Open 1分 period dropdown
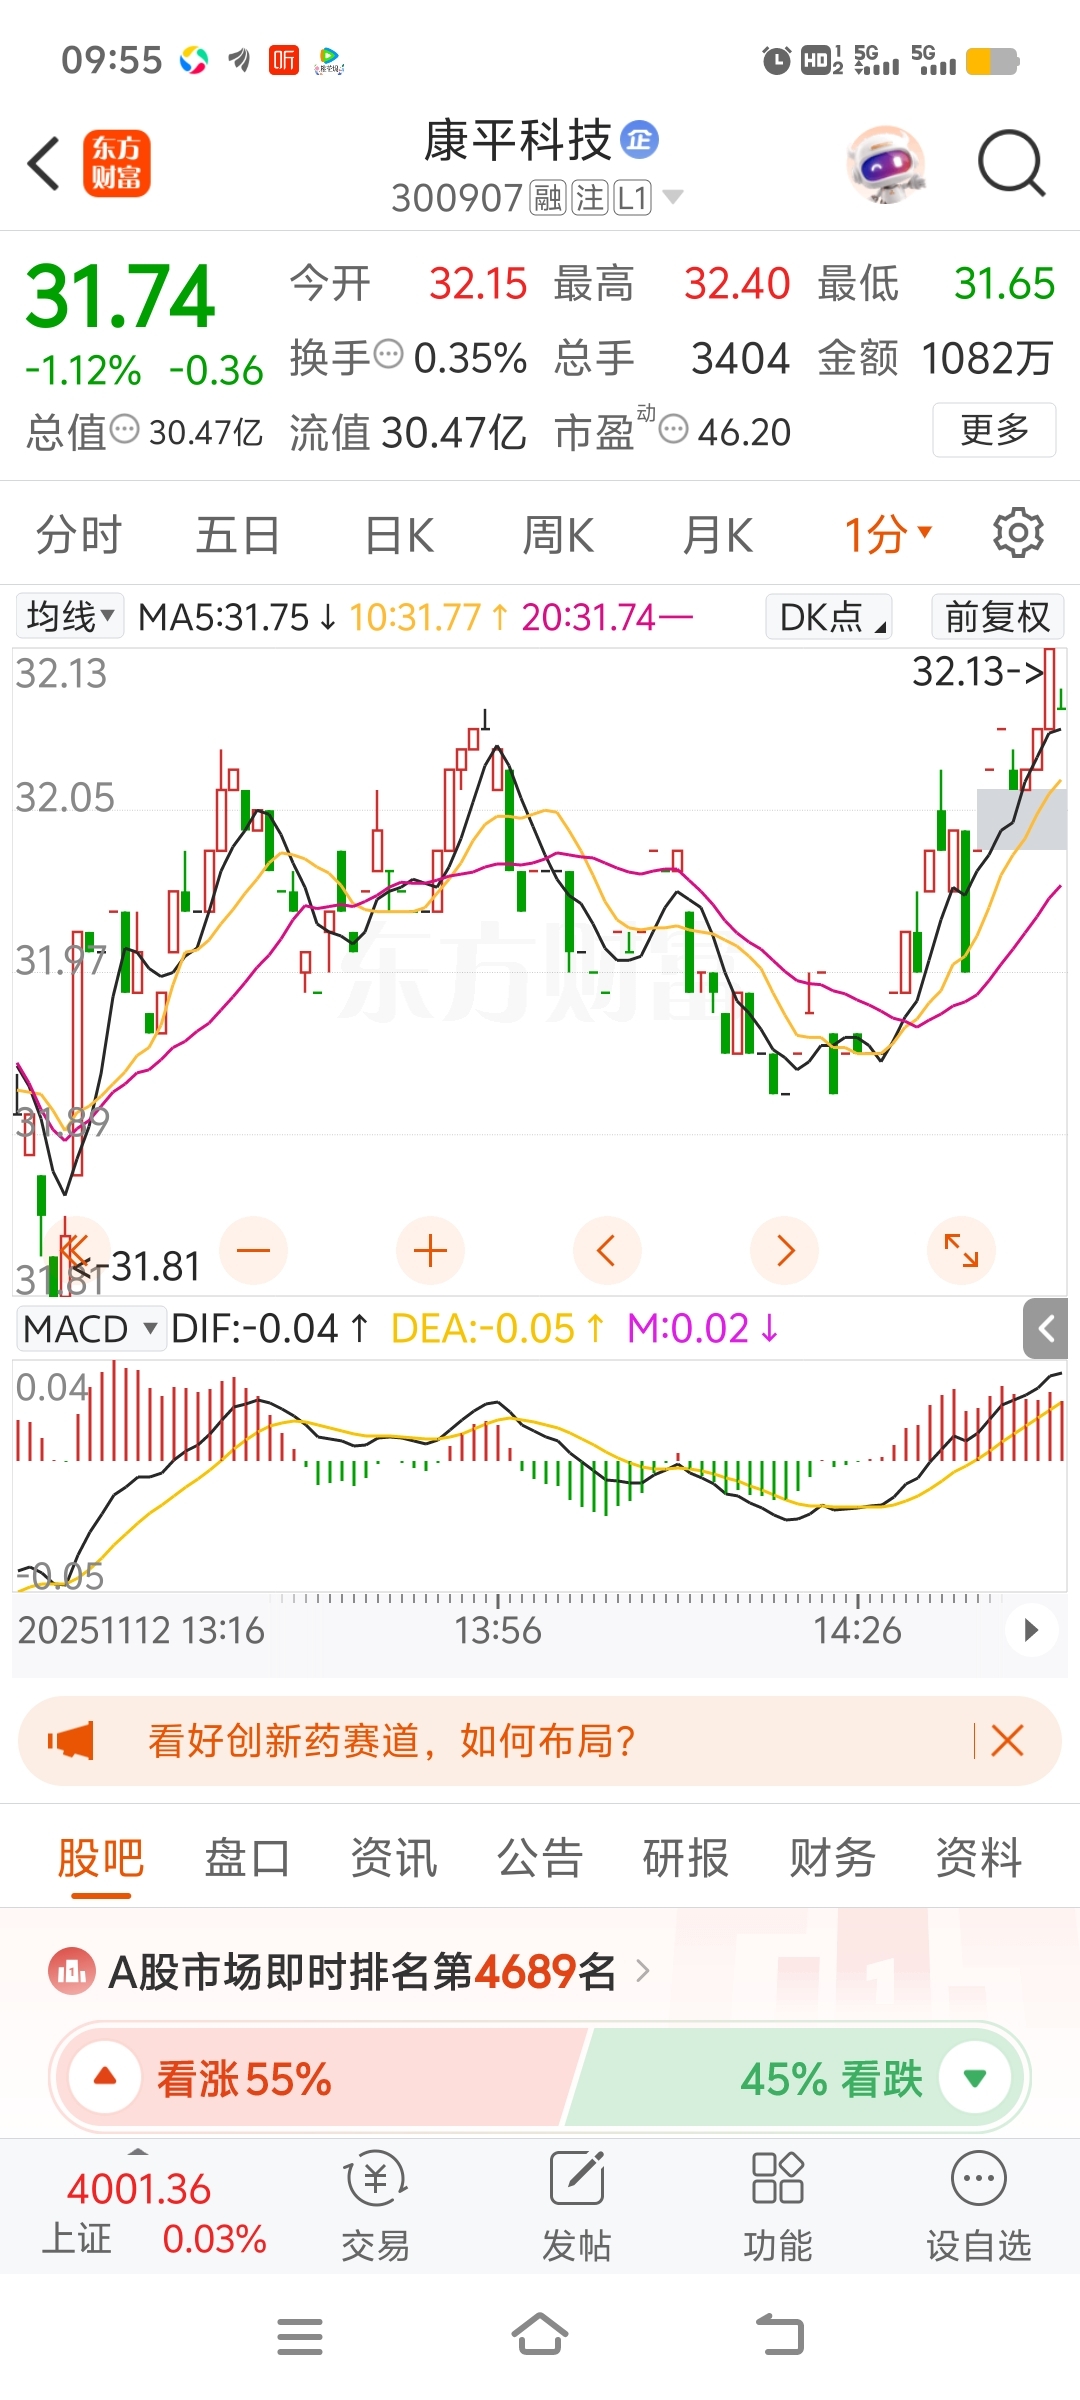The width and height of the screenshot is (1080, 2400). coord(888,534)
